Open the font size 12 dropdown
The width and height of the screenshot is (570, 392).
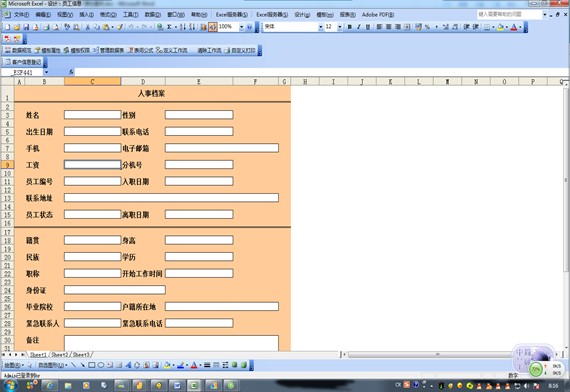tap(340, 27)
